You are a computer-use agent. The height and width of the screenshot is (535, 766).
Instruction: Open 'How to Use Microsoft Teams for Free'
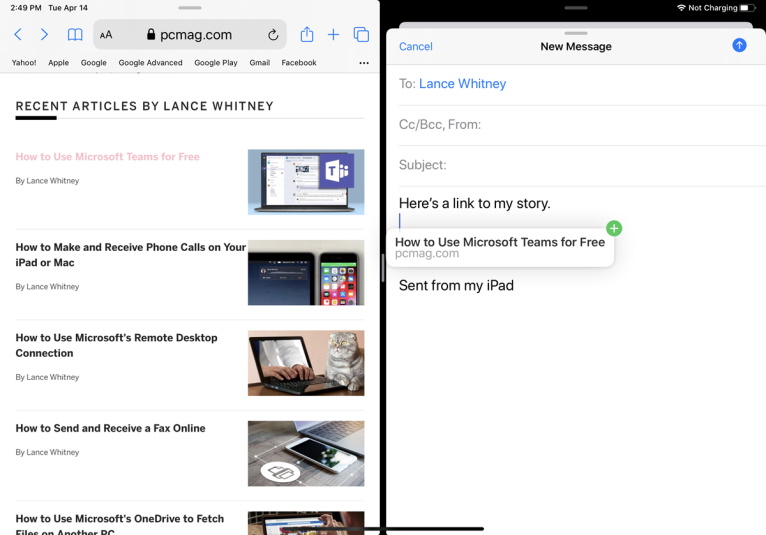pyautogui.click(x=107, y=157)
